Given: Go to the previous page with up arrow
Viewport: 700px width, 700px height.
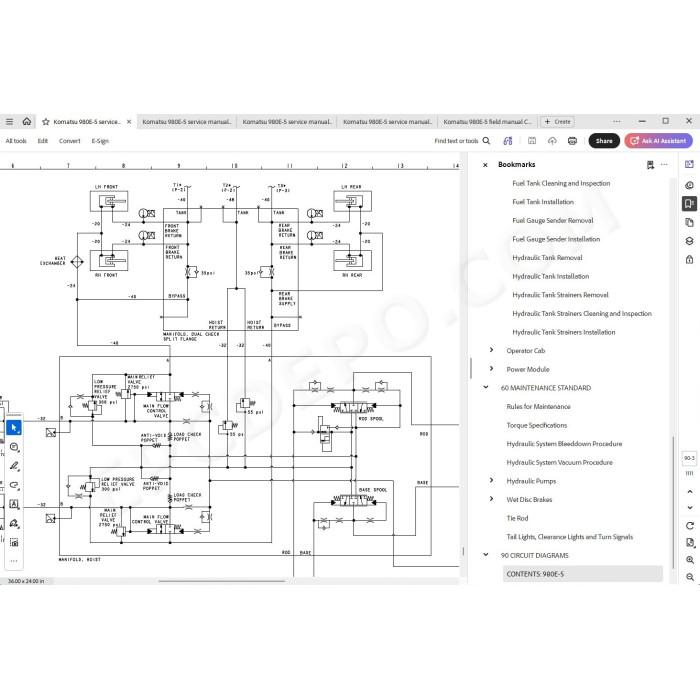Looking at the screenshot, I should [x=690, y=492].
